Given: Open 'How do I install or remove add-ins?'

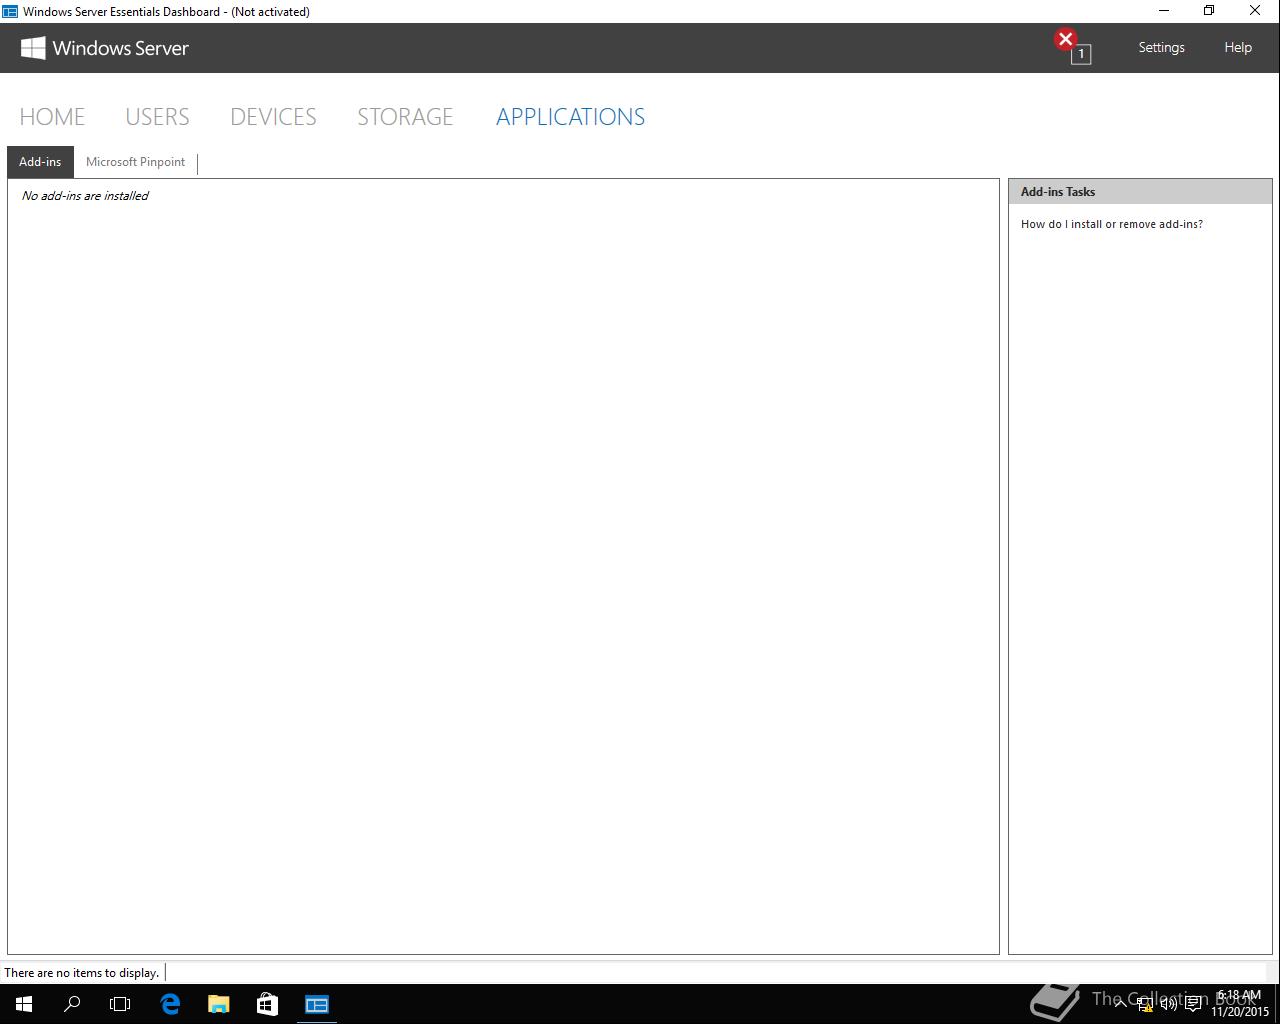Looking at the screenshot, I should (1112, 224).
